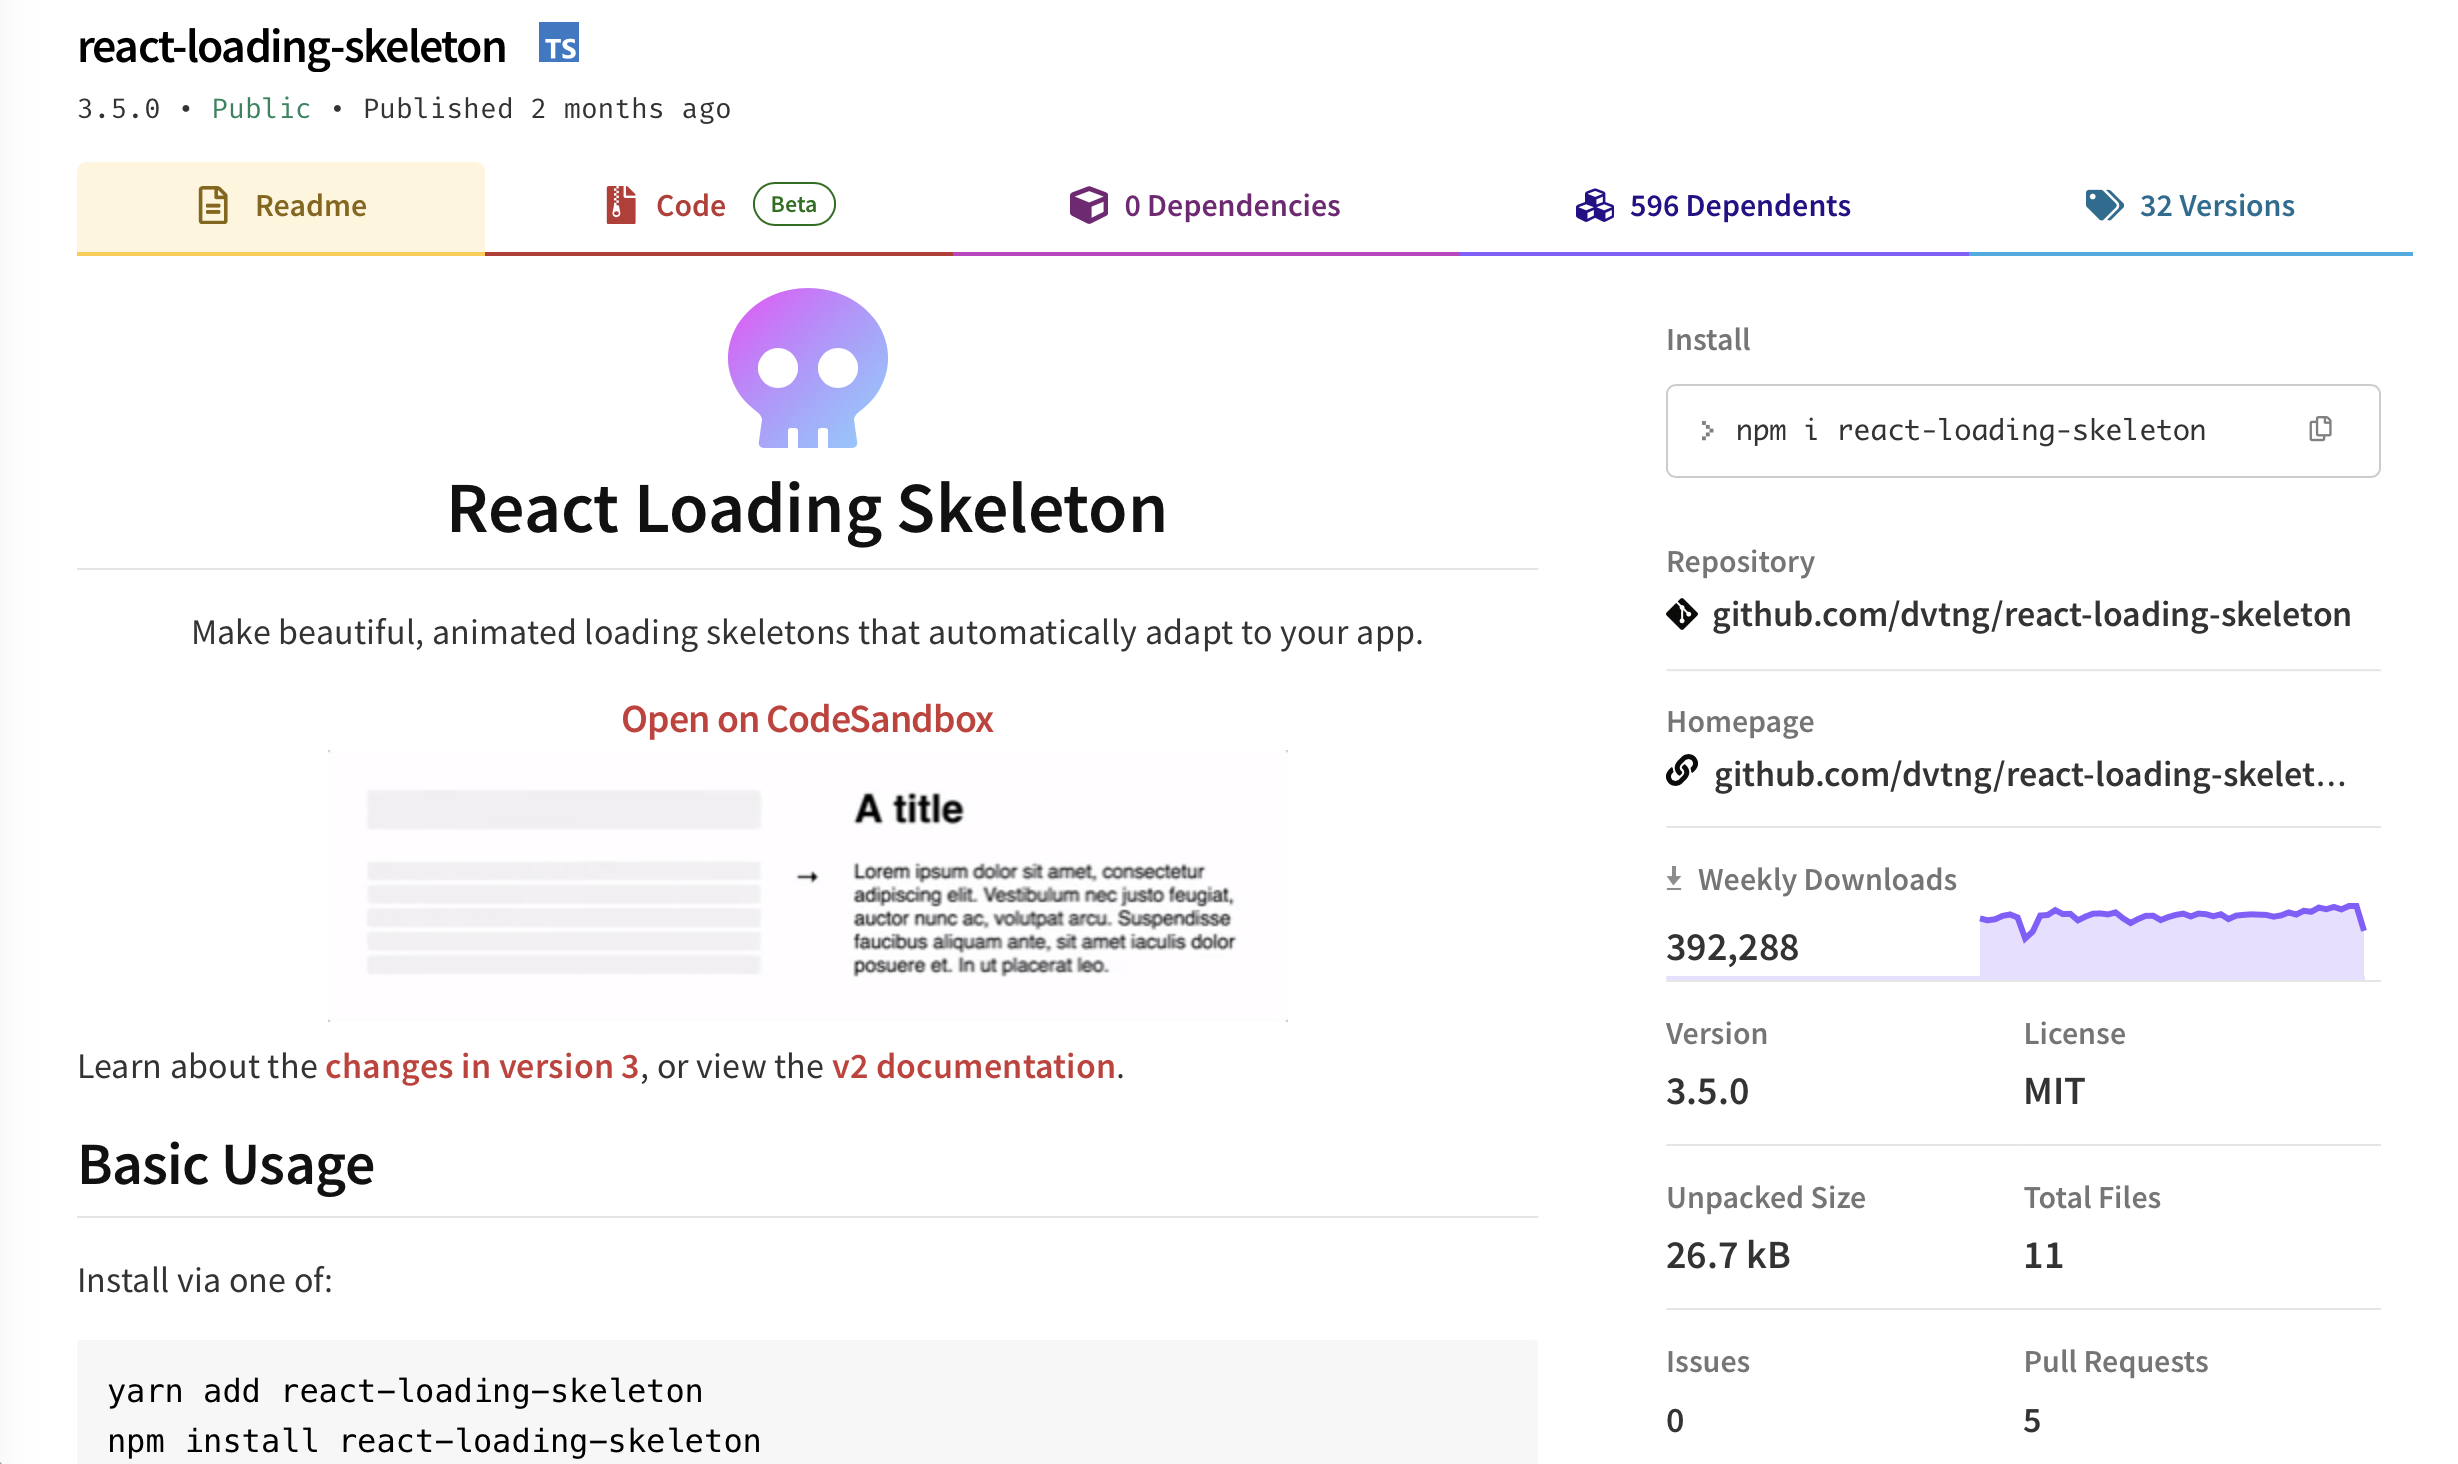
Task: Click the TypeScript TS badge icon
Action: 559,43
